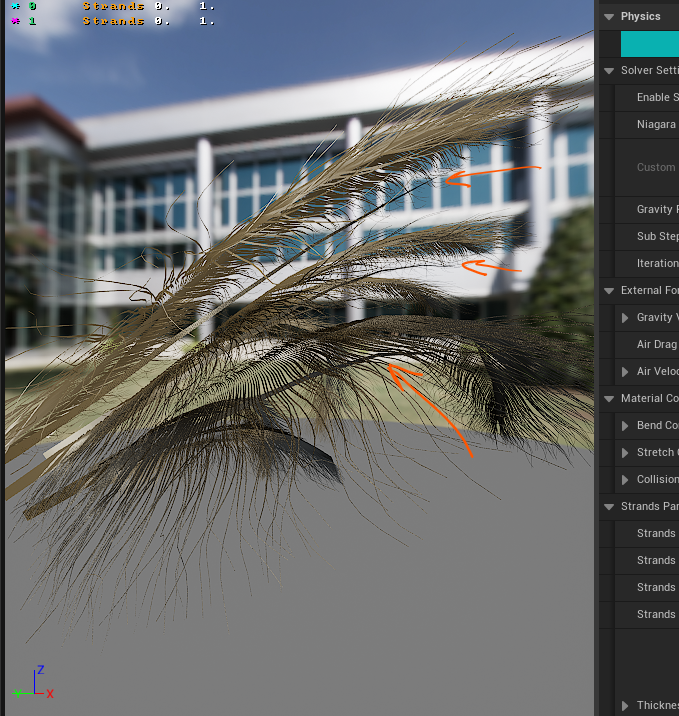The image size is (679, 716).
Task: Expand the Gravity Vector property
Action: (626, 318)
